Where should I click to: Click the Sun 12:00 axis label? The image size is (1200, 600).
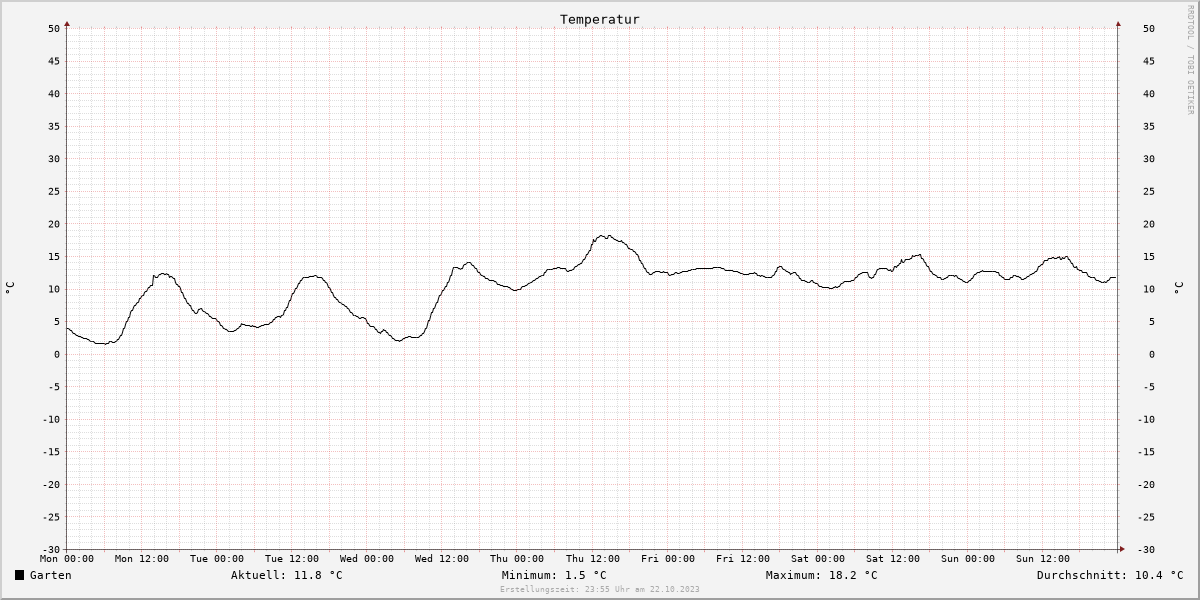(1043, 559)
